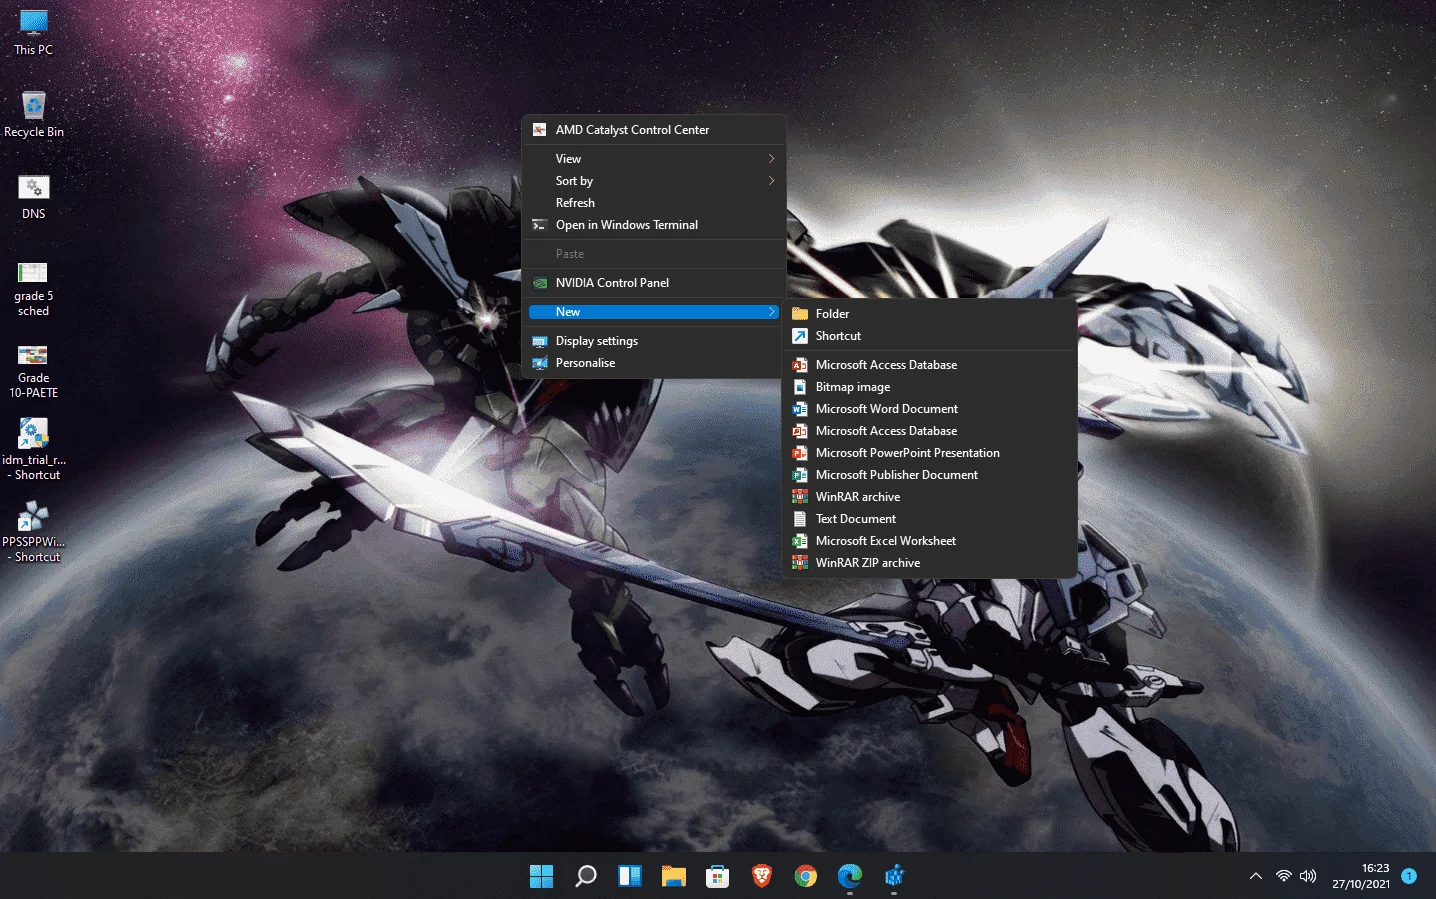Create a new Text Document
Screen dimensions: 1436x899
click(x=930, y=519)
